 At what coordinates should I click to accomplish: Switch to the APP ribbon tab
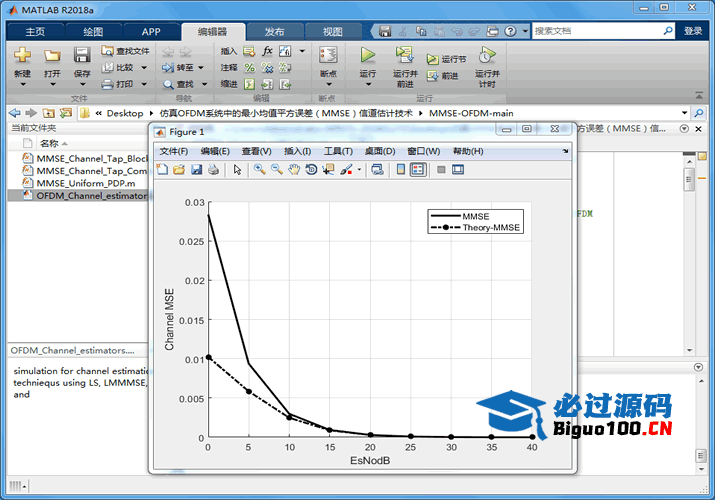pyautogui.click(x=151, y=31)
